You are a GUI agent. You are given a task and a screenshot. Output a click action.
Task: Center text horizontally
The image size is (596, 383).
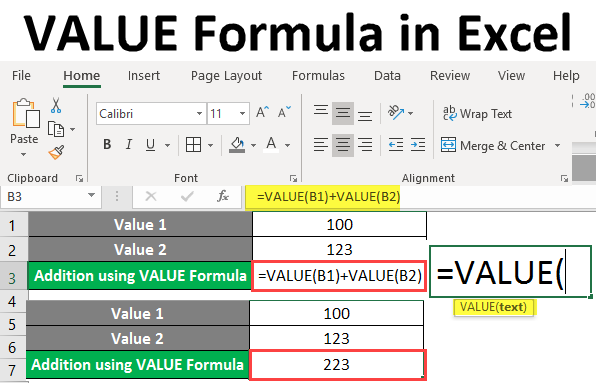tap(343, 145)
